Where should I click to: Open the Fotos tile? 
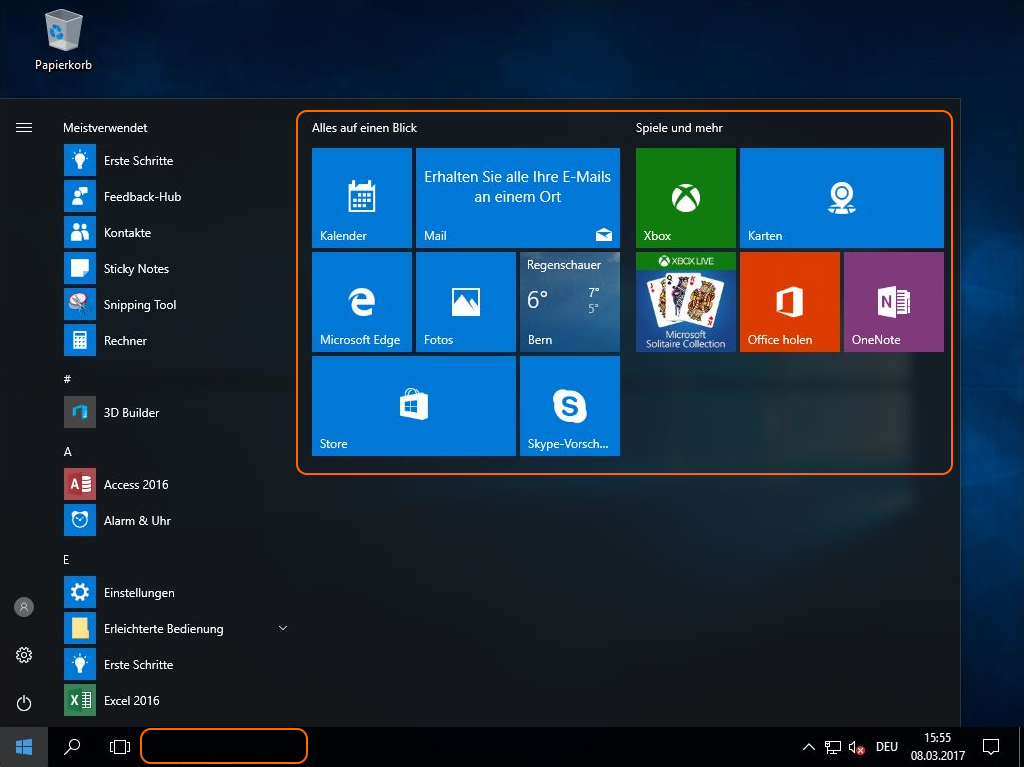point(465,302)
